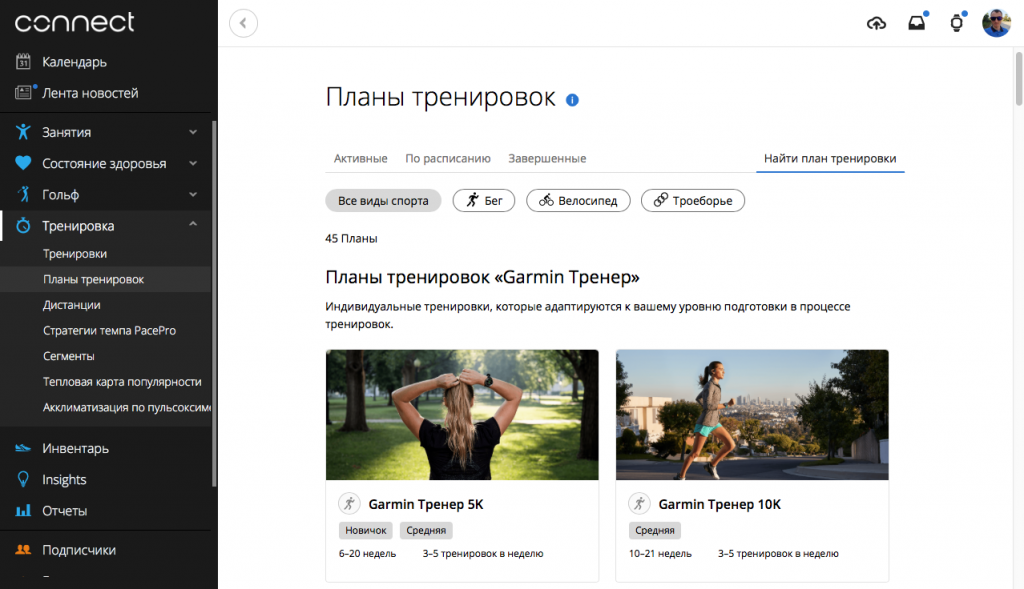Switch to the Завершенные tab
1024x589 pixels.
coord(547,158)
